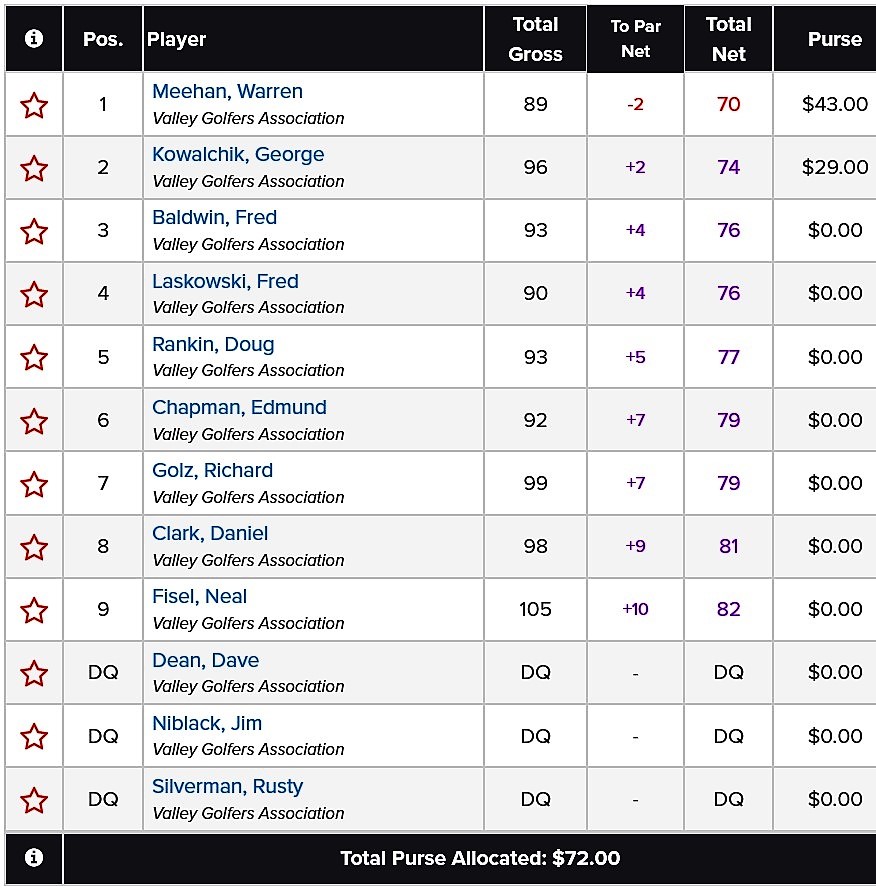Click star icon beside Baldwin, Fred
Screen dimensions: 876x890
(34, 231)
